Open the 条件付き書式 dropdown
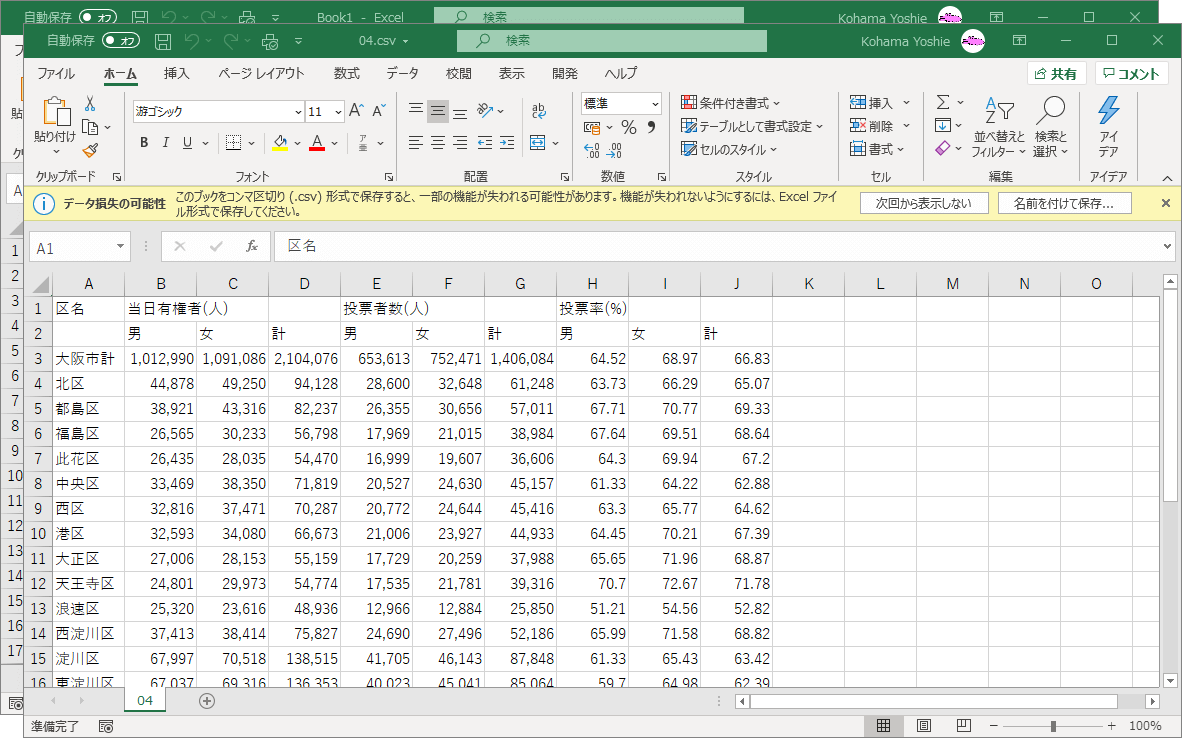1182x738 pixels. pos(730,103)
